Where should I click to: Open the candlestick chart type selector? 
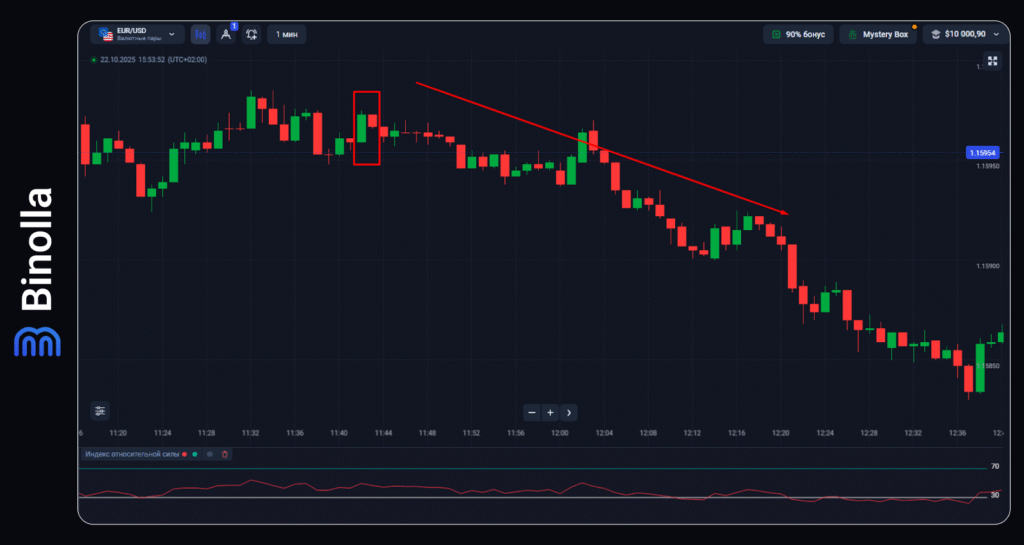pos(200,34)
